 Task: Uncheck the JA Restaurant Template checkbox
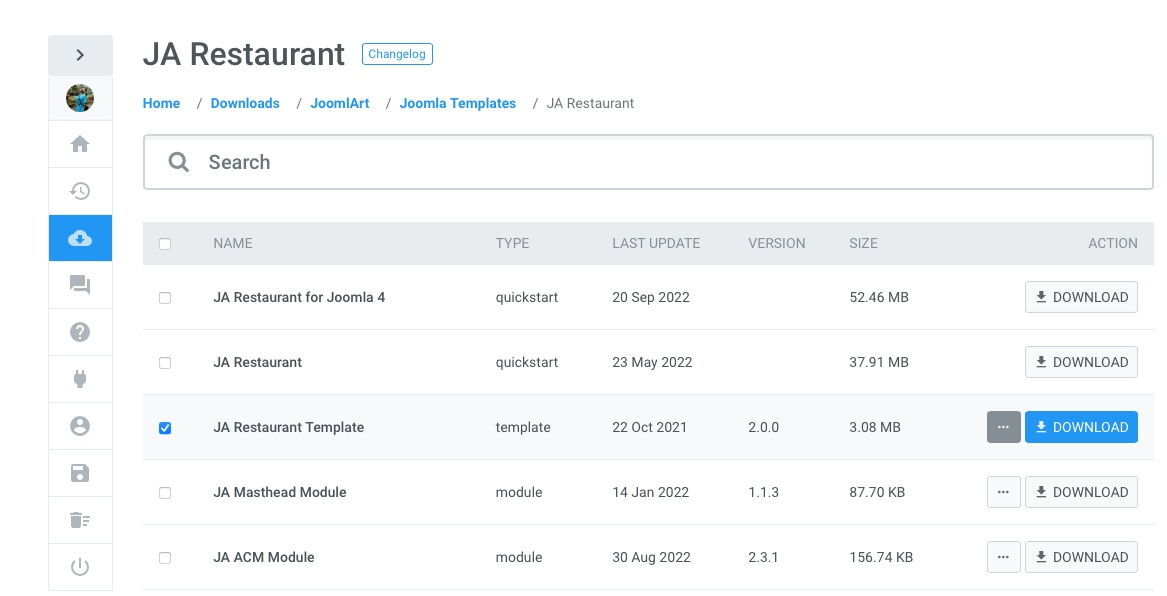(x=165, y=428)
